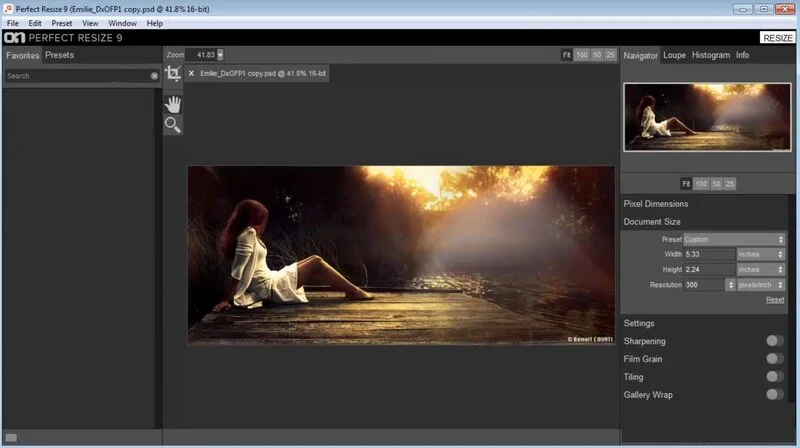800x448 pixels.
Task: Select the Zoom magnifier tool
Action: tap(173, 125)
